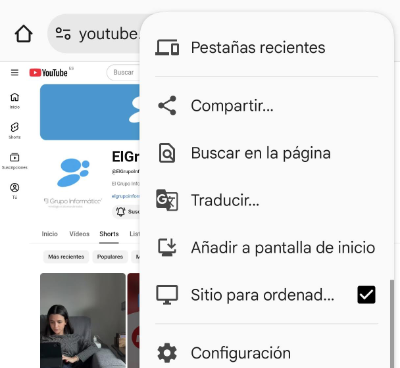Filter by Más recientes chip
400x368 pixels.
[66, 257]
